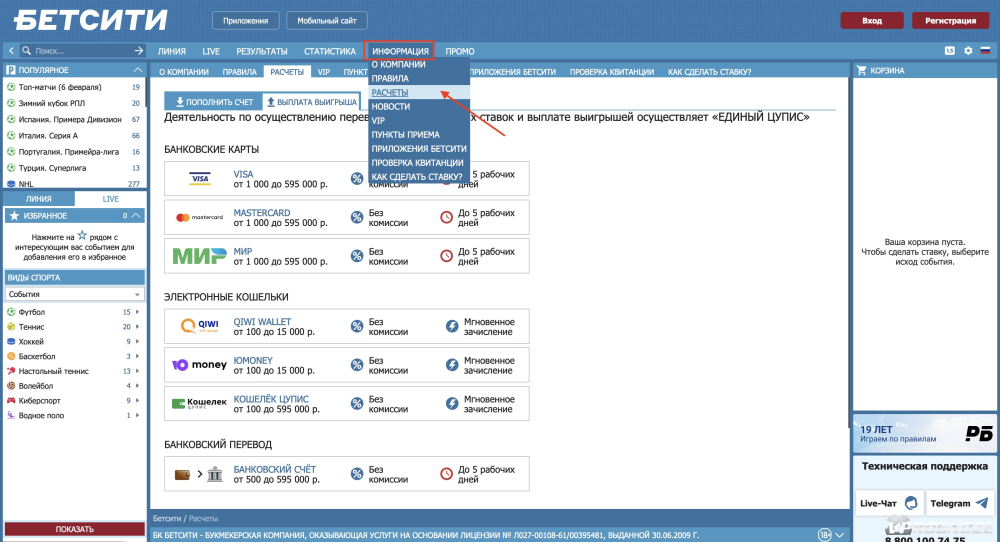Switch sidebar to LIVE tab
Screen dimensions: 1000x542
[110, 199]
